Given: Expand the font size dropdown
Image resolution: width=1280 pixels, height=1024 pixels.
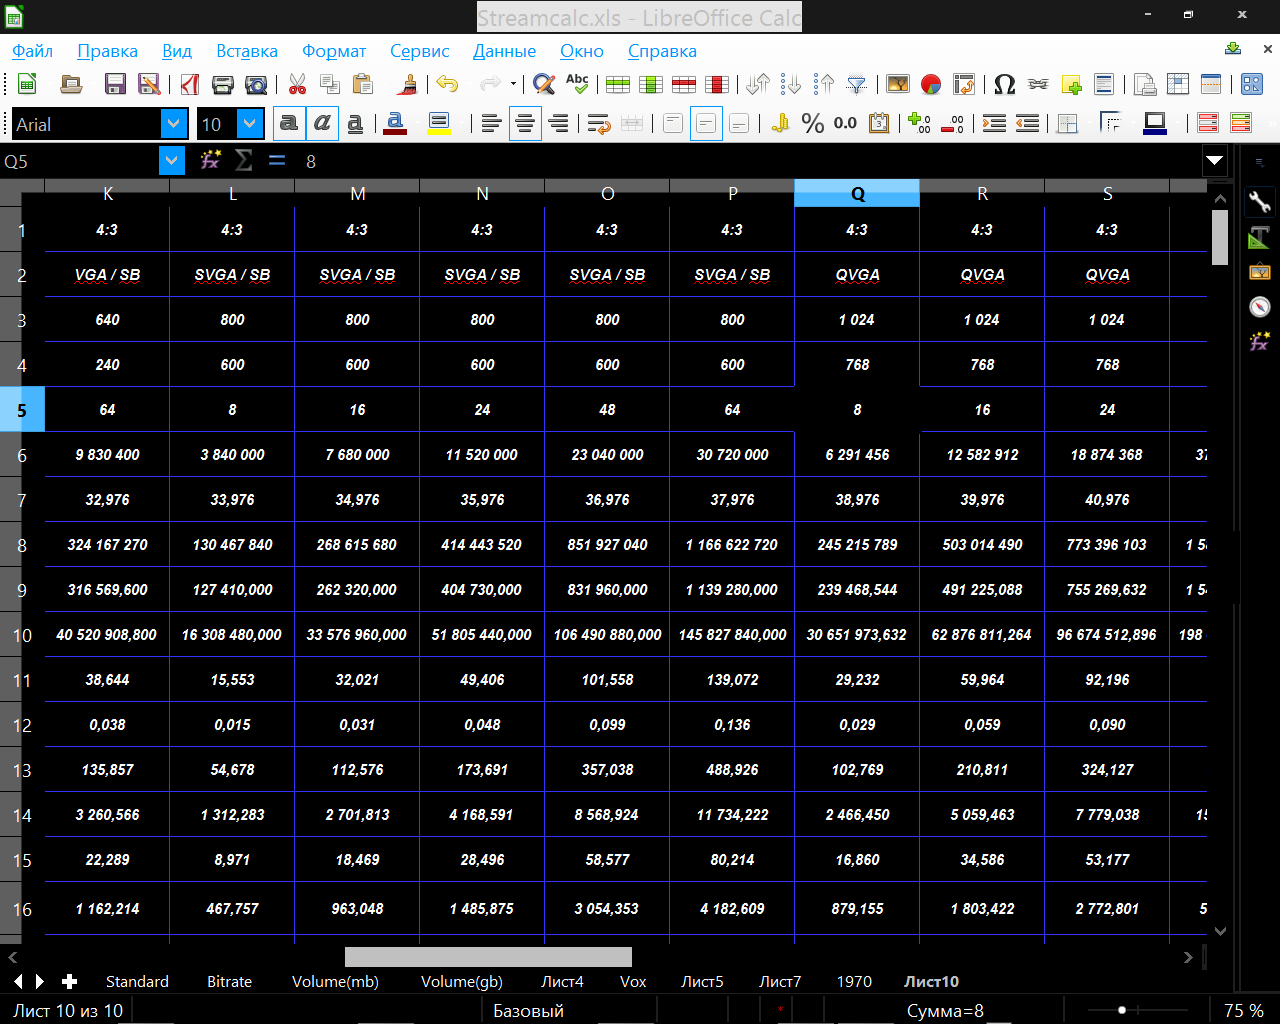Looking at the screenshot, I should coord(250,124).
